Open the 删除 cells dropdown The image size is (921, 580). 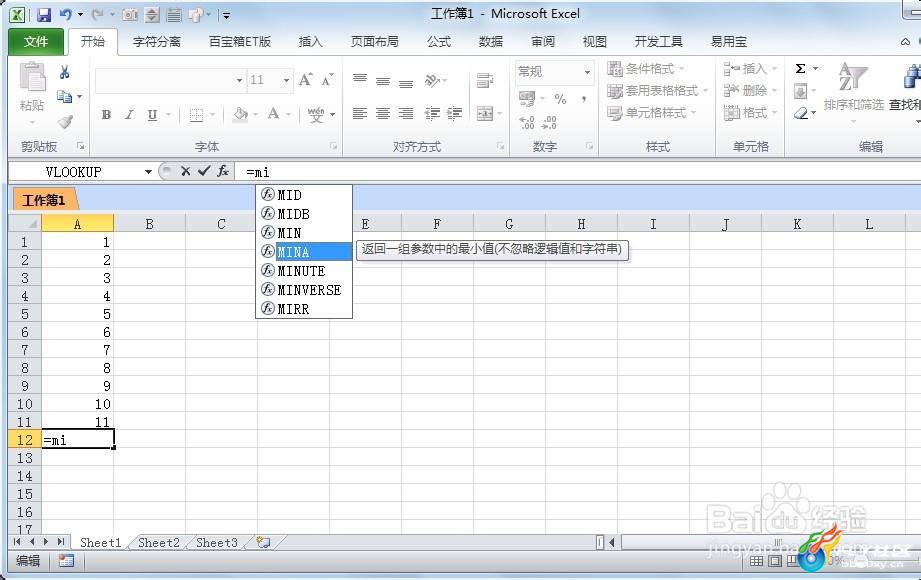pyautogui.click(x=751, y=91)
